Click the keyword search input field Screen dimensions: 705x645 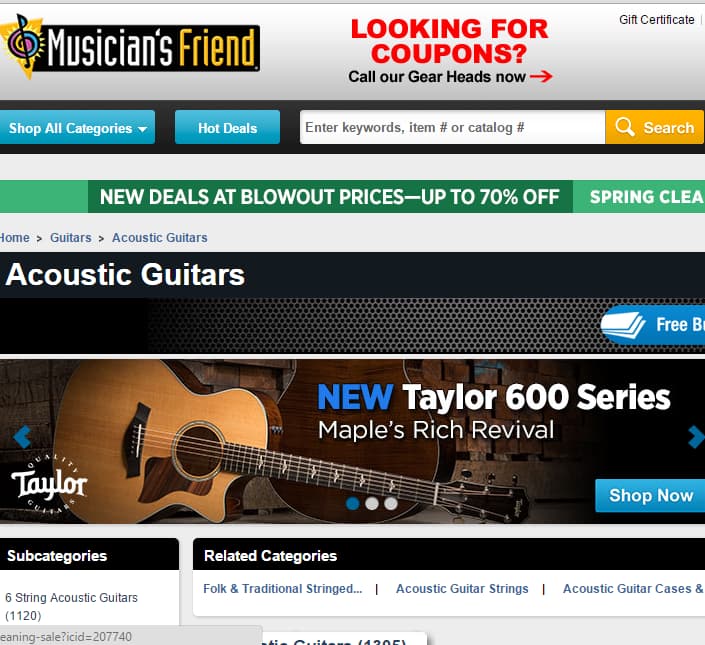[x=452, y=127]
